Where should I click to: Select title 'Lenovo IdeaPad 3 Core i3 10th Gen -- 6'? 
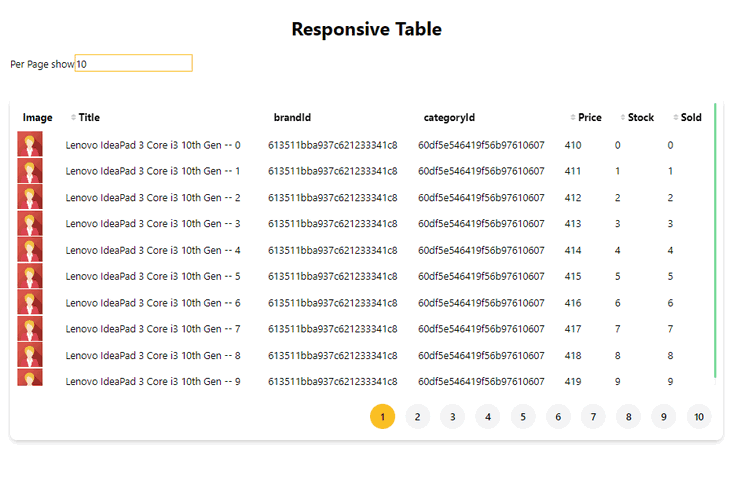pos(153,303)
